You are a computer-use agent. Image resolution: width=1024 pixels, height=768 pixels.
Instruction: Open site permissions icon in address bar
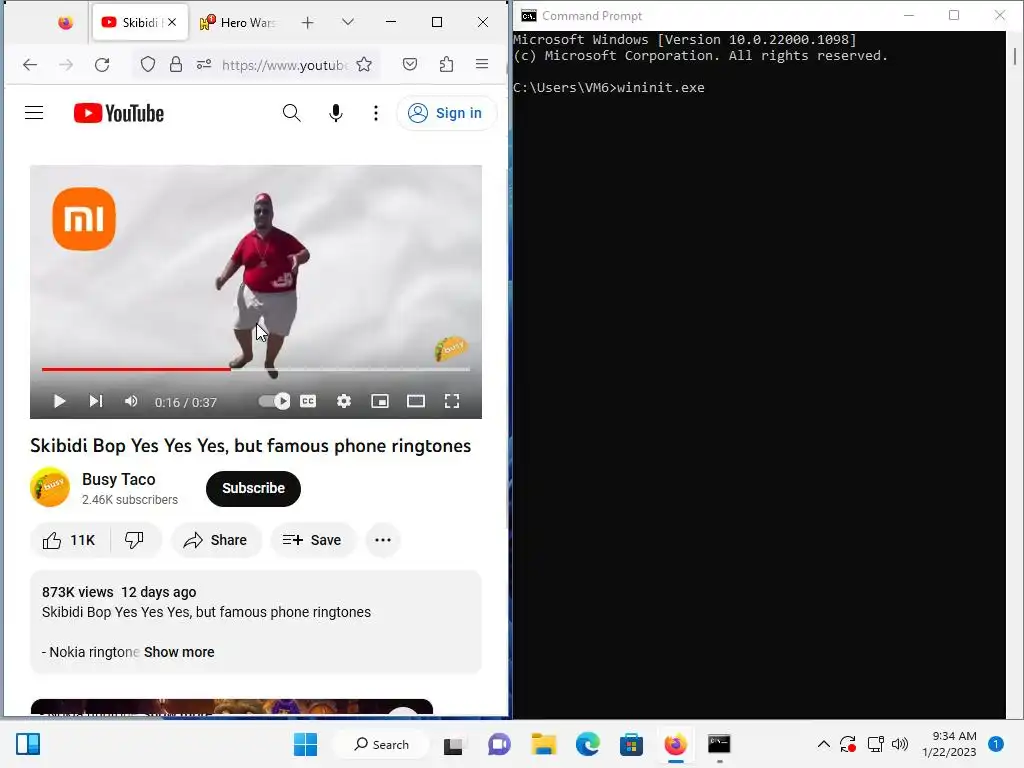point(204,65)
